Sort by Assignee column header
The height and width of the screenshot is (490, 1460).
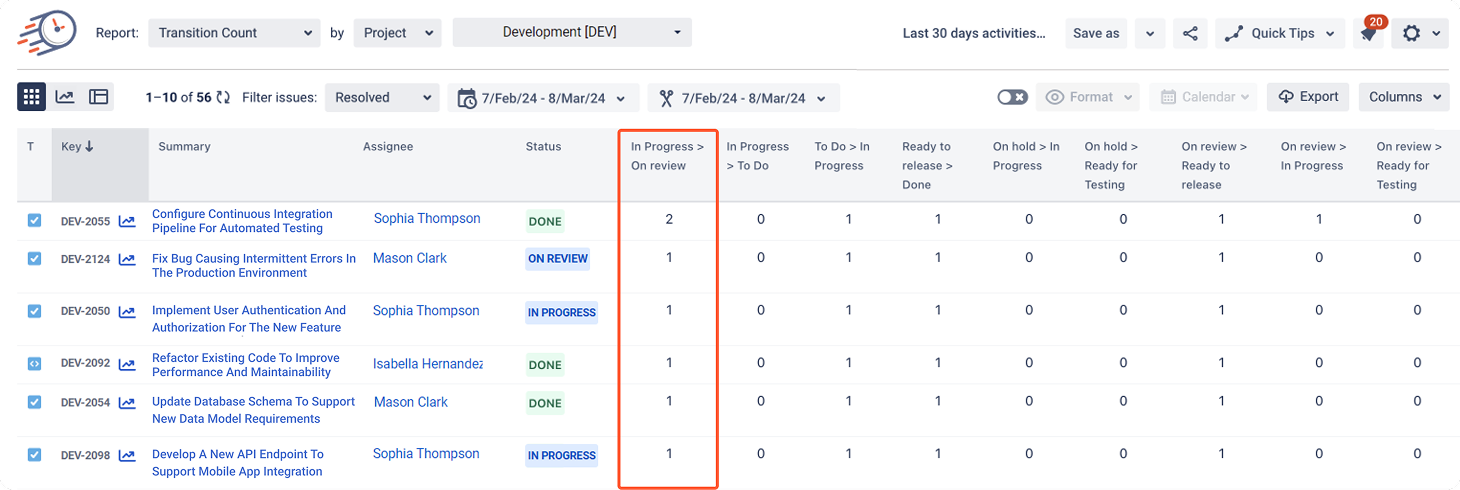point(388,146)
